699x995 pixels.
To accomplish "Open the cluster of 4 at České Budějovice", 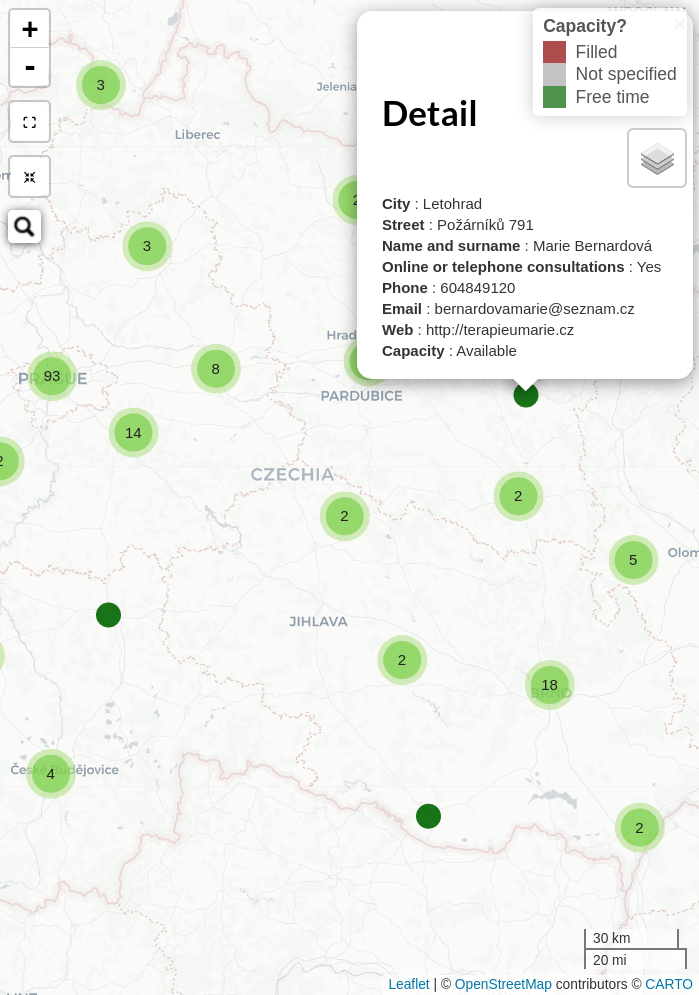I will (x=51, y=774).
